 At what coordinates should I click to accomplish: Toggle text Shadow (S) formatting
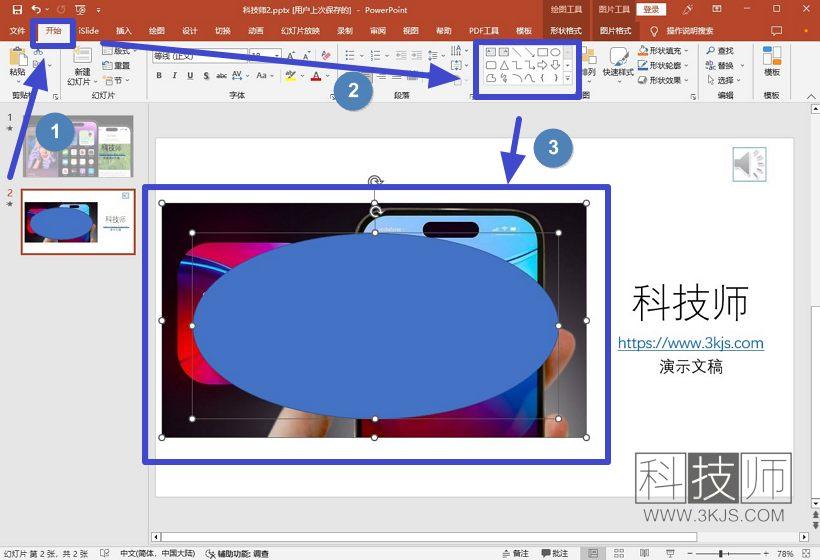[x=206, y=76]
